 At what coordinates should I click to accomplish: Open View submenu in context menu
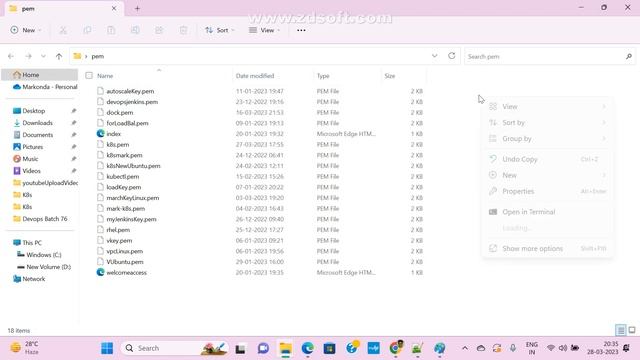click(x=547, y=107)
